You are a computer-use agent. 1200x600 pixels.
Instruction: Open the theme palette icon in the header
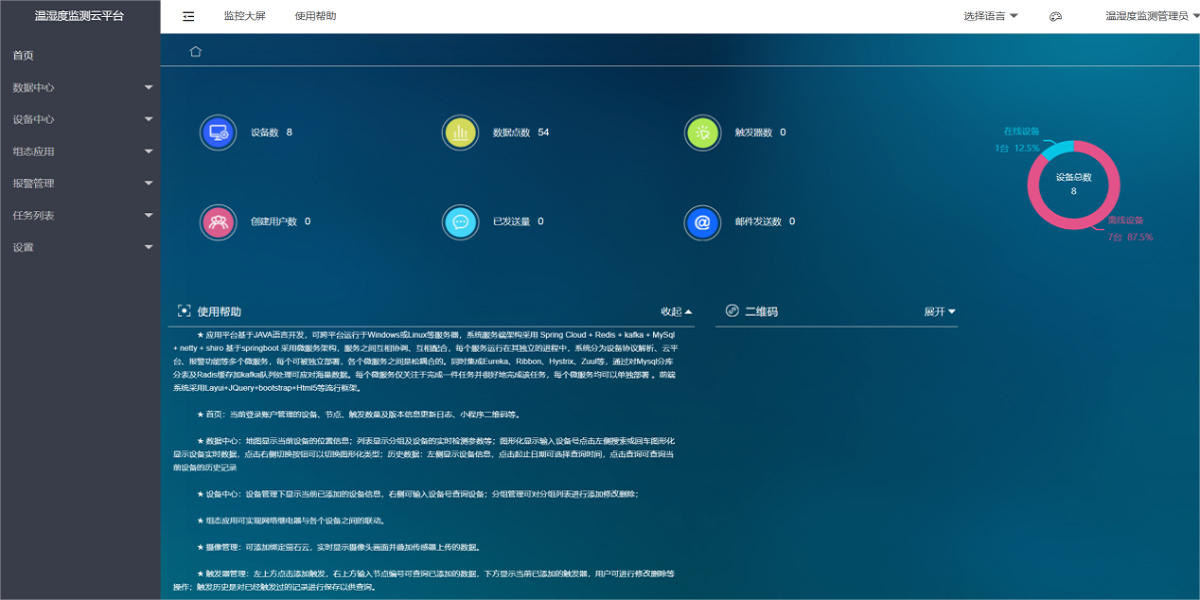coord(1054,16)
